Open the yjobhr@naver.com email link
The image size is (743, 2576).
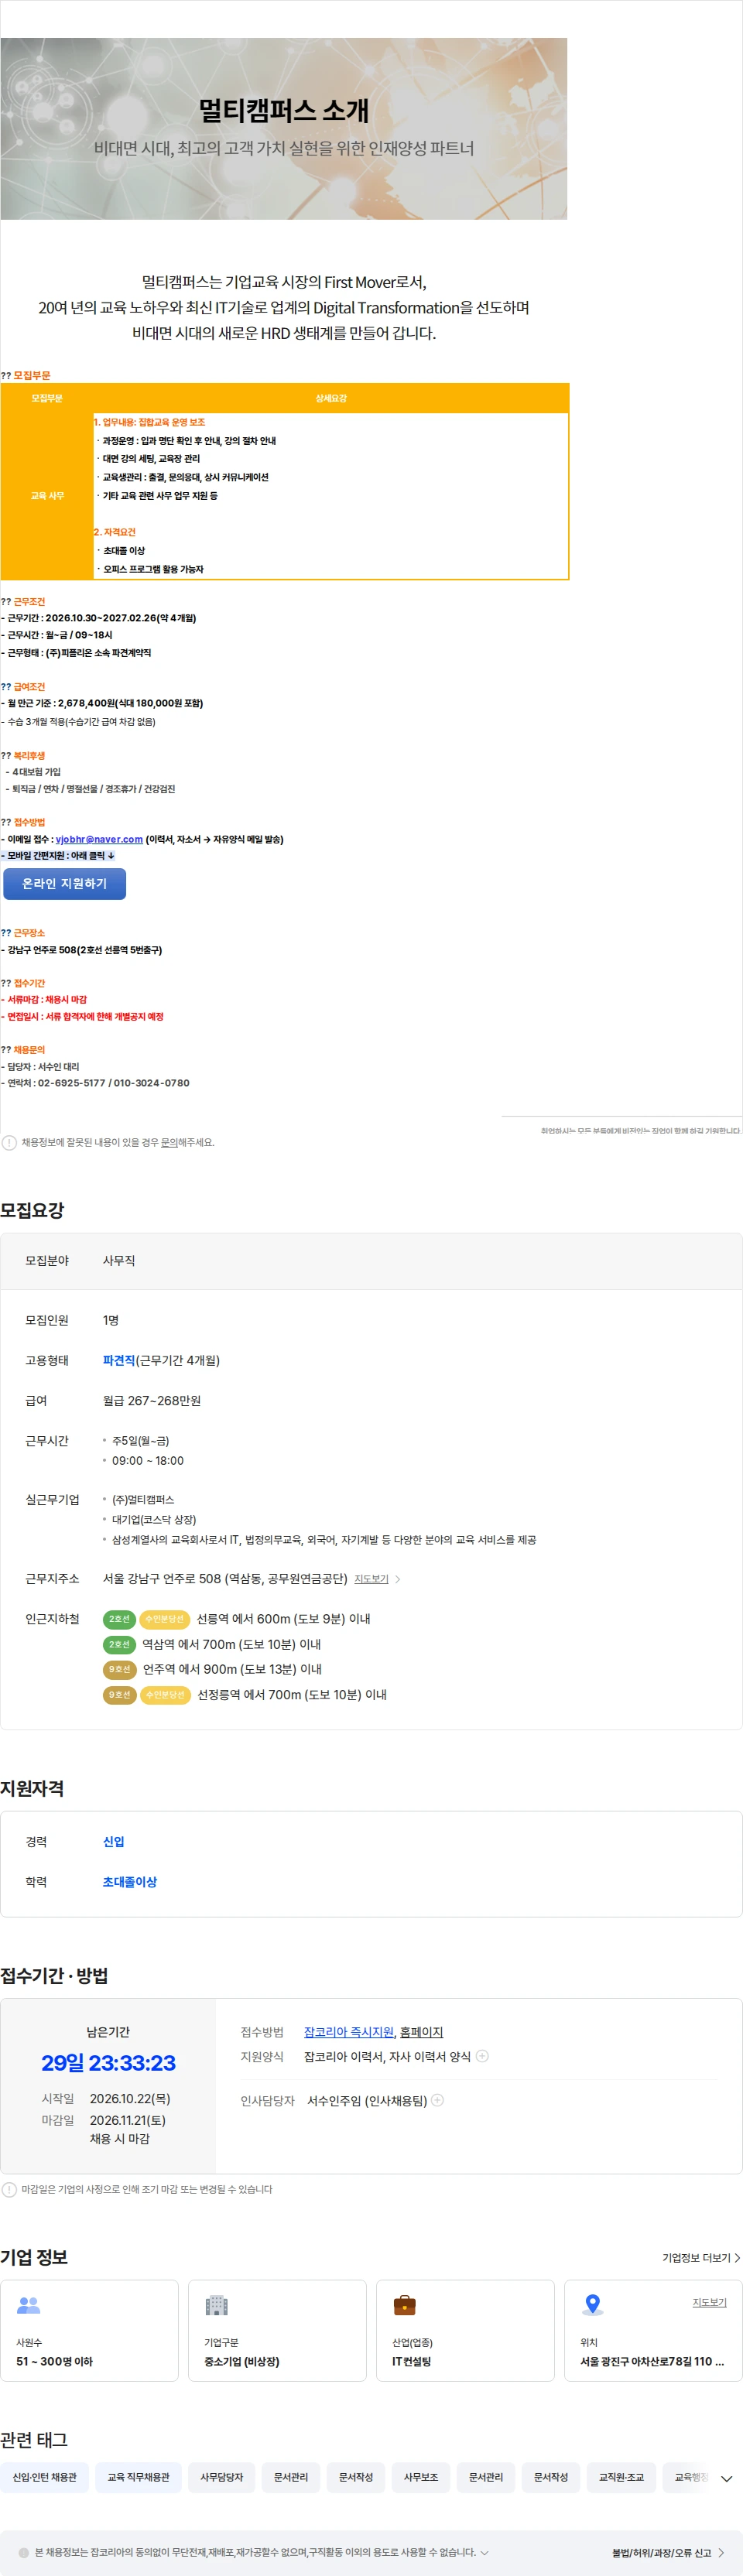99,839
